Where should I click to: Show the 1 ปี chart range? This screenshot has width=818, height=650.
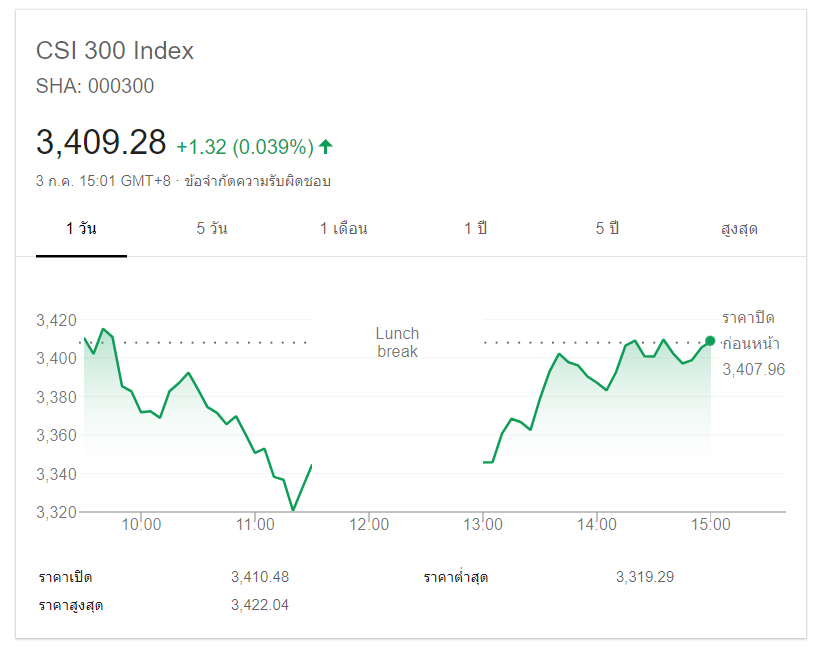(474, 229)
